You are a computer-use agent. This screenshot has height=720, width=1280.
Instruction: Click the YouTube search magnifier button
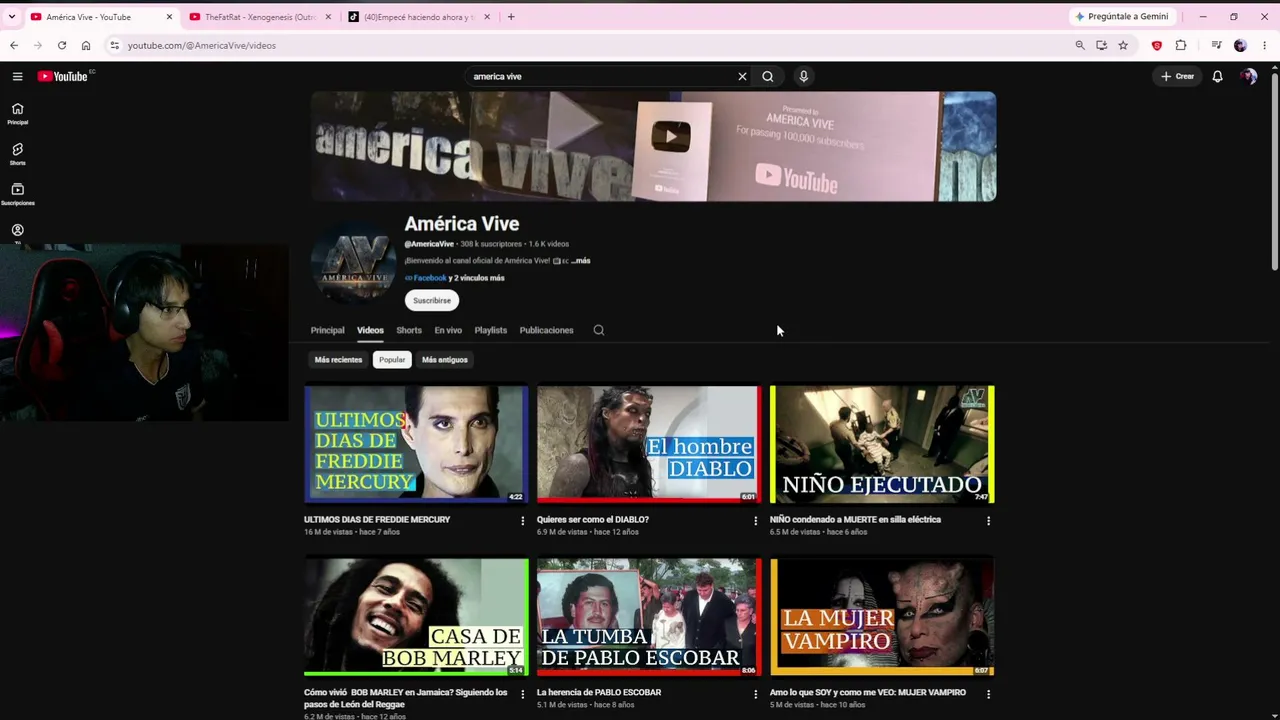click(768, 76)
